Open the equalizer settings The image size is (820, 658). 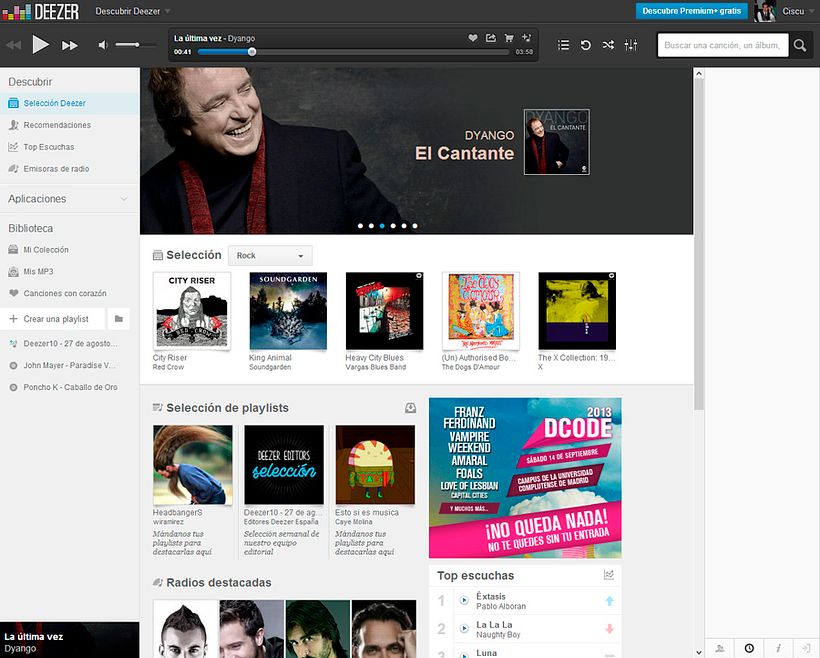[631, 45]
